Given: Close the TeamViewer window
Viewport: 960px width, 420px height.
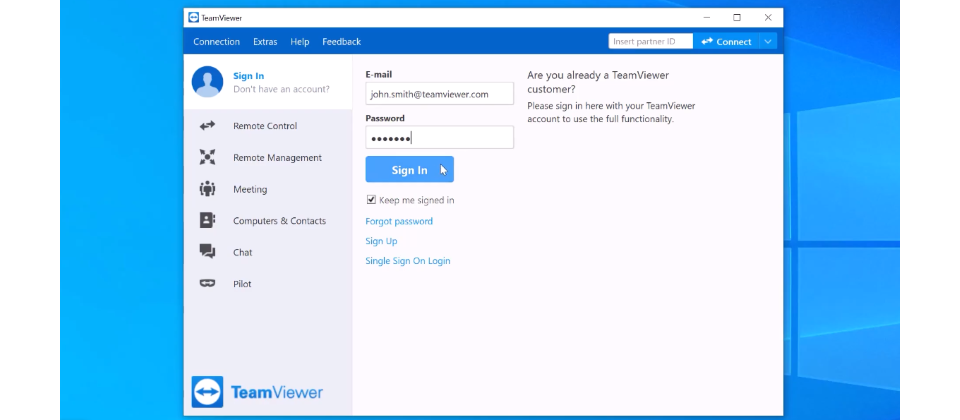Looking at the screenshot, I should tap(768, 18).
